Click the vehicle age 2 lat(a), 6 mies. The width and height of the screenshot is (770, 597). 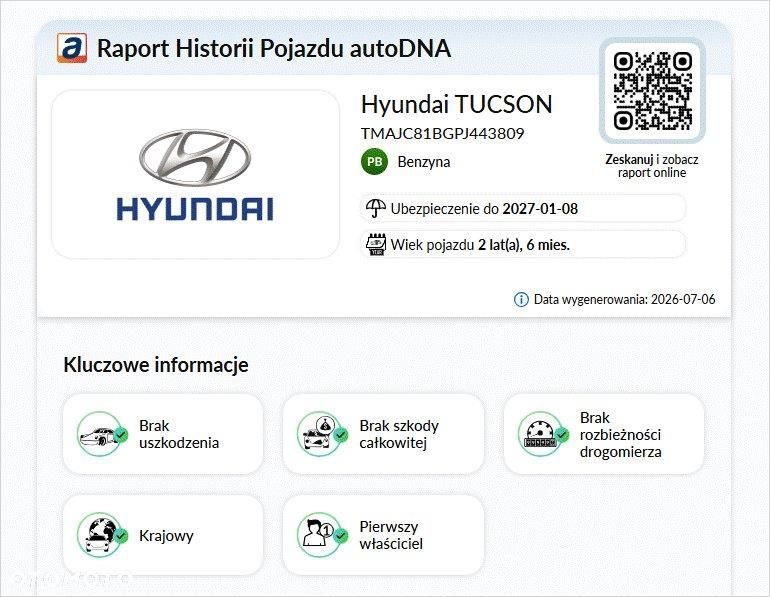point(523,244)
